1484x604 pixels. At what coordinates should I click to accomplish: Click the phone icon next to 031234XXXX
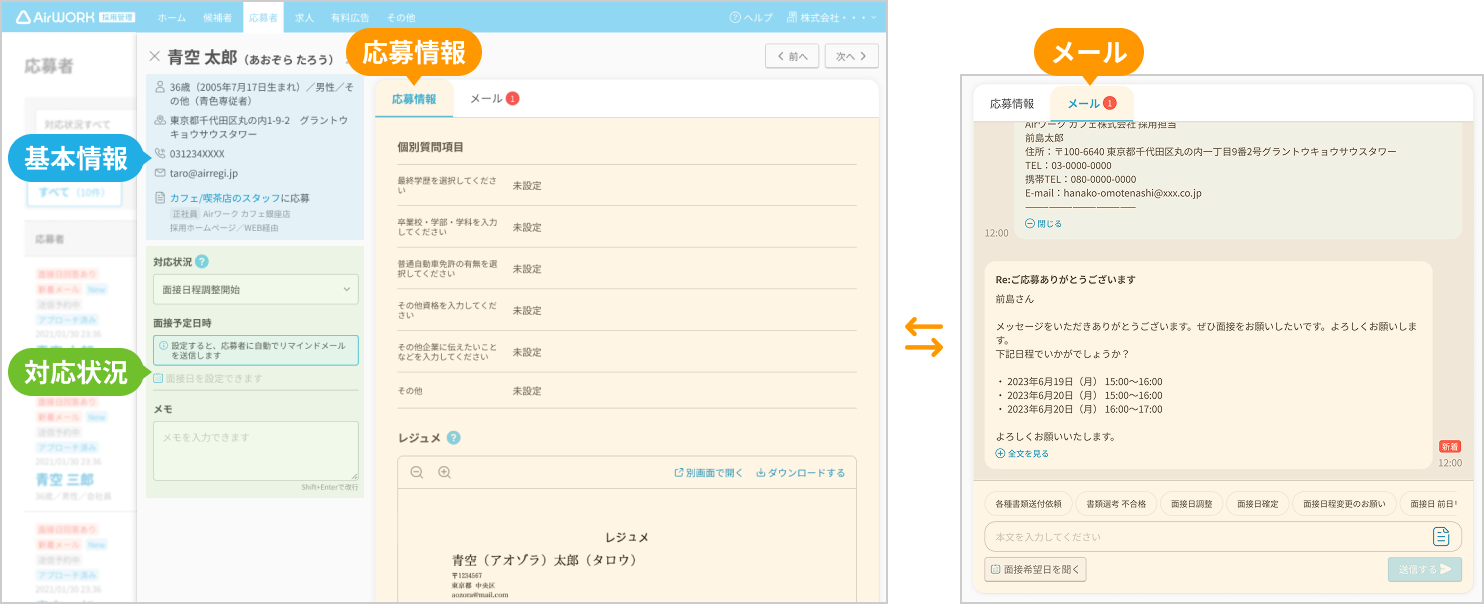point(160,154)
